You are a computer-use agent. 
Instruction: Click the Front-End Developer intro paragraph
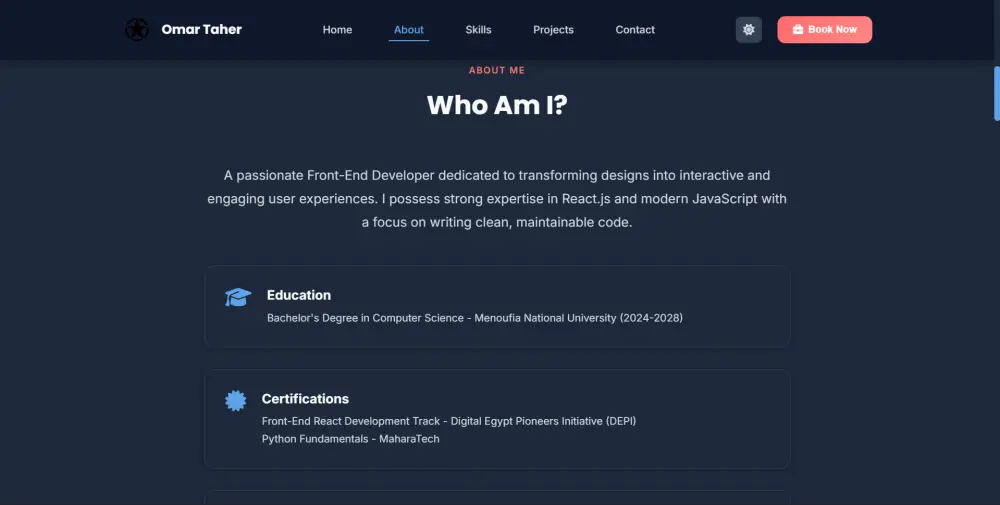[497, 198]
